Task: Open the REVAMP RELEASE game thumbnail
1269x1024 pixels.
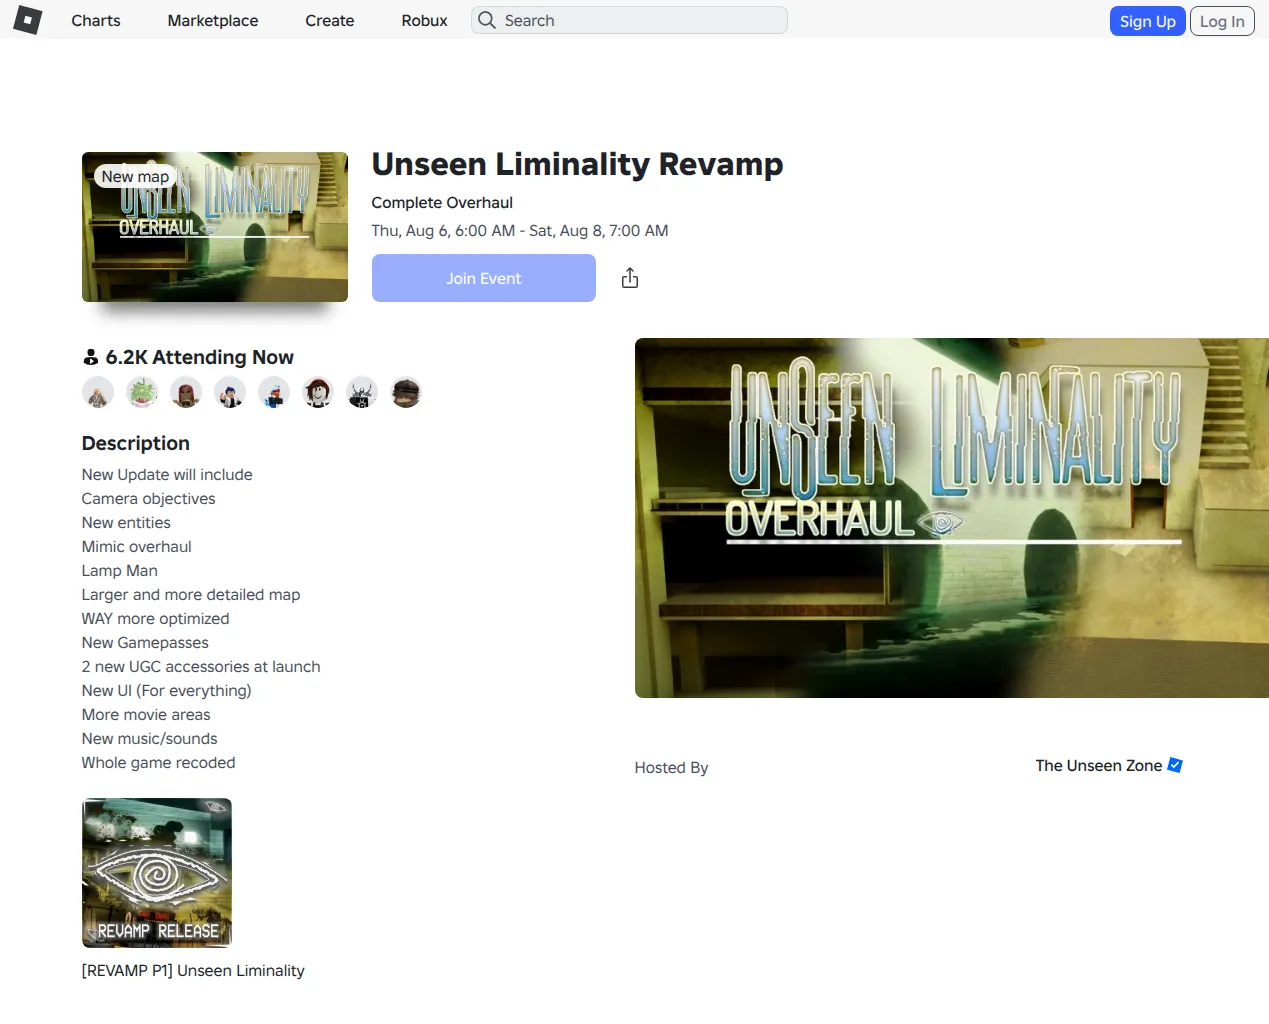Action: pyautogui.click(x=157, y=873)
